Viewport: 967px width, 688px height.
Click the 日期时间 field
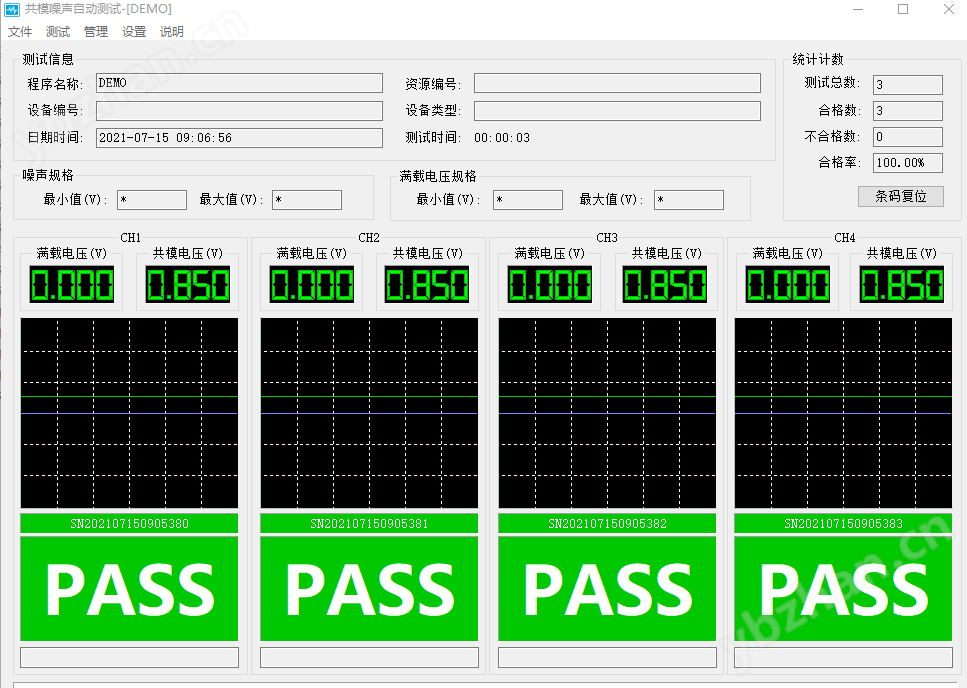click(239, 138)
